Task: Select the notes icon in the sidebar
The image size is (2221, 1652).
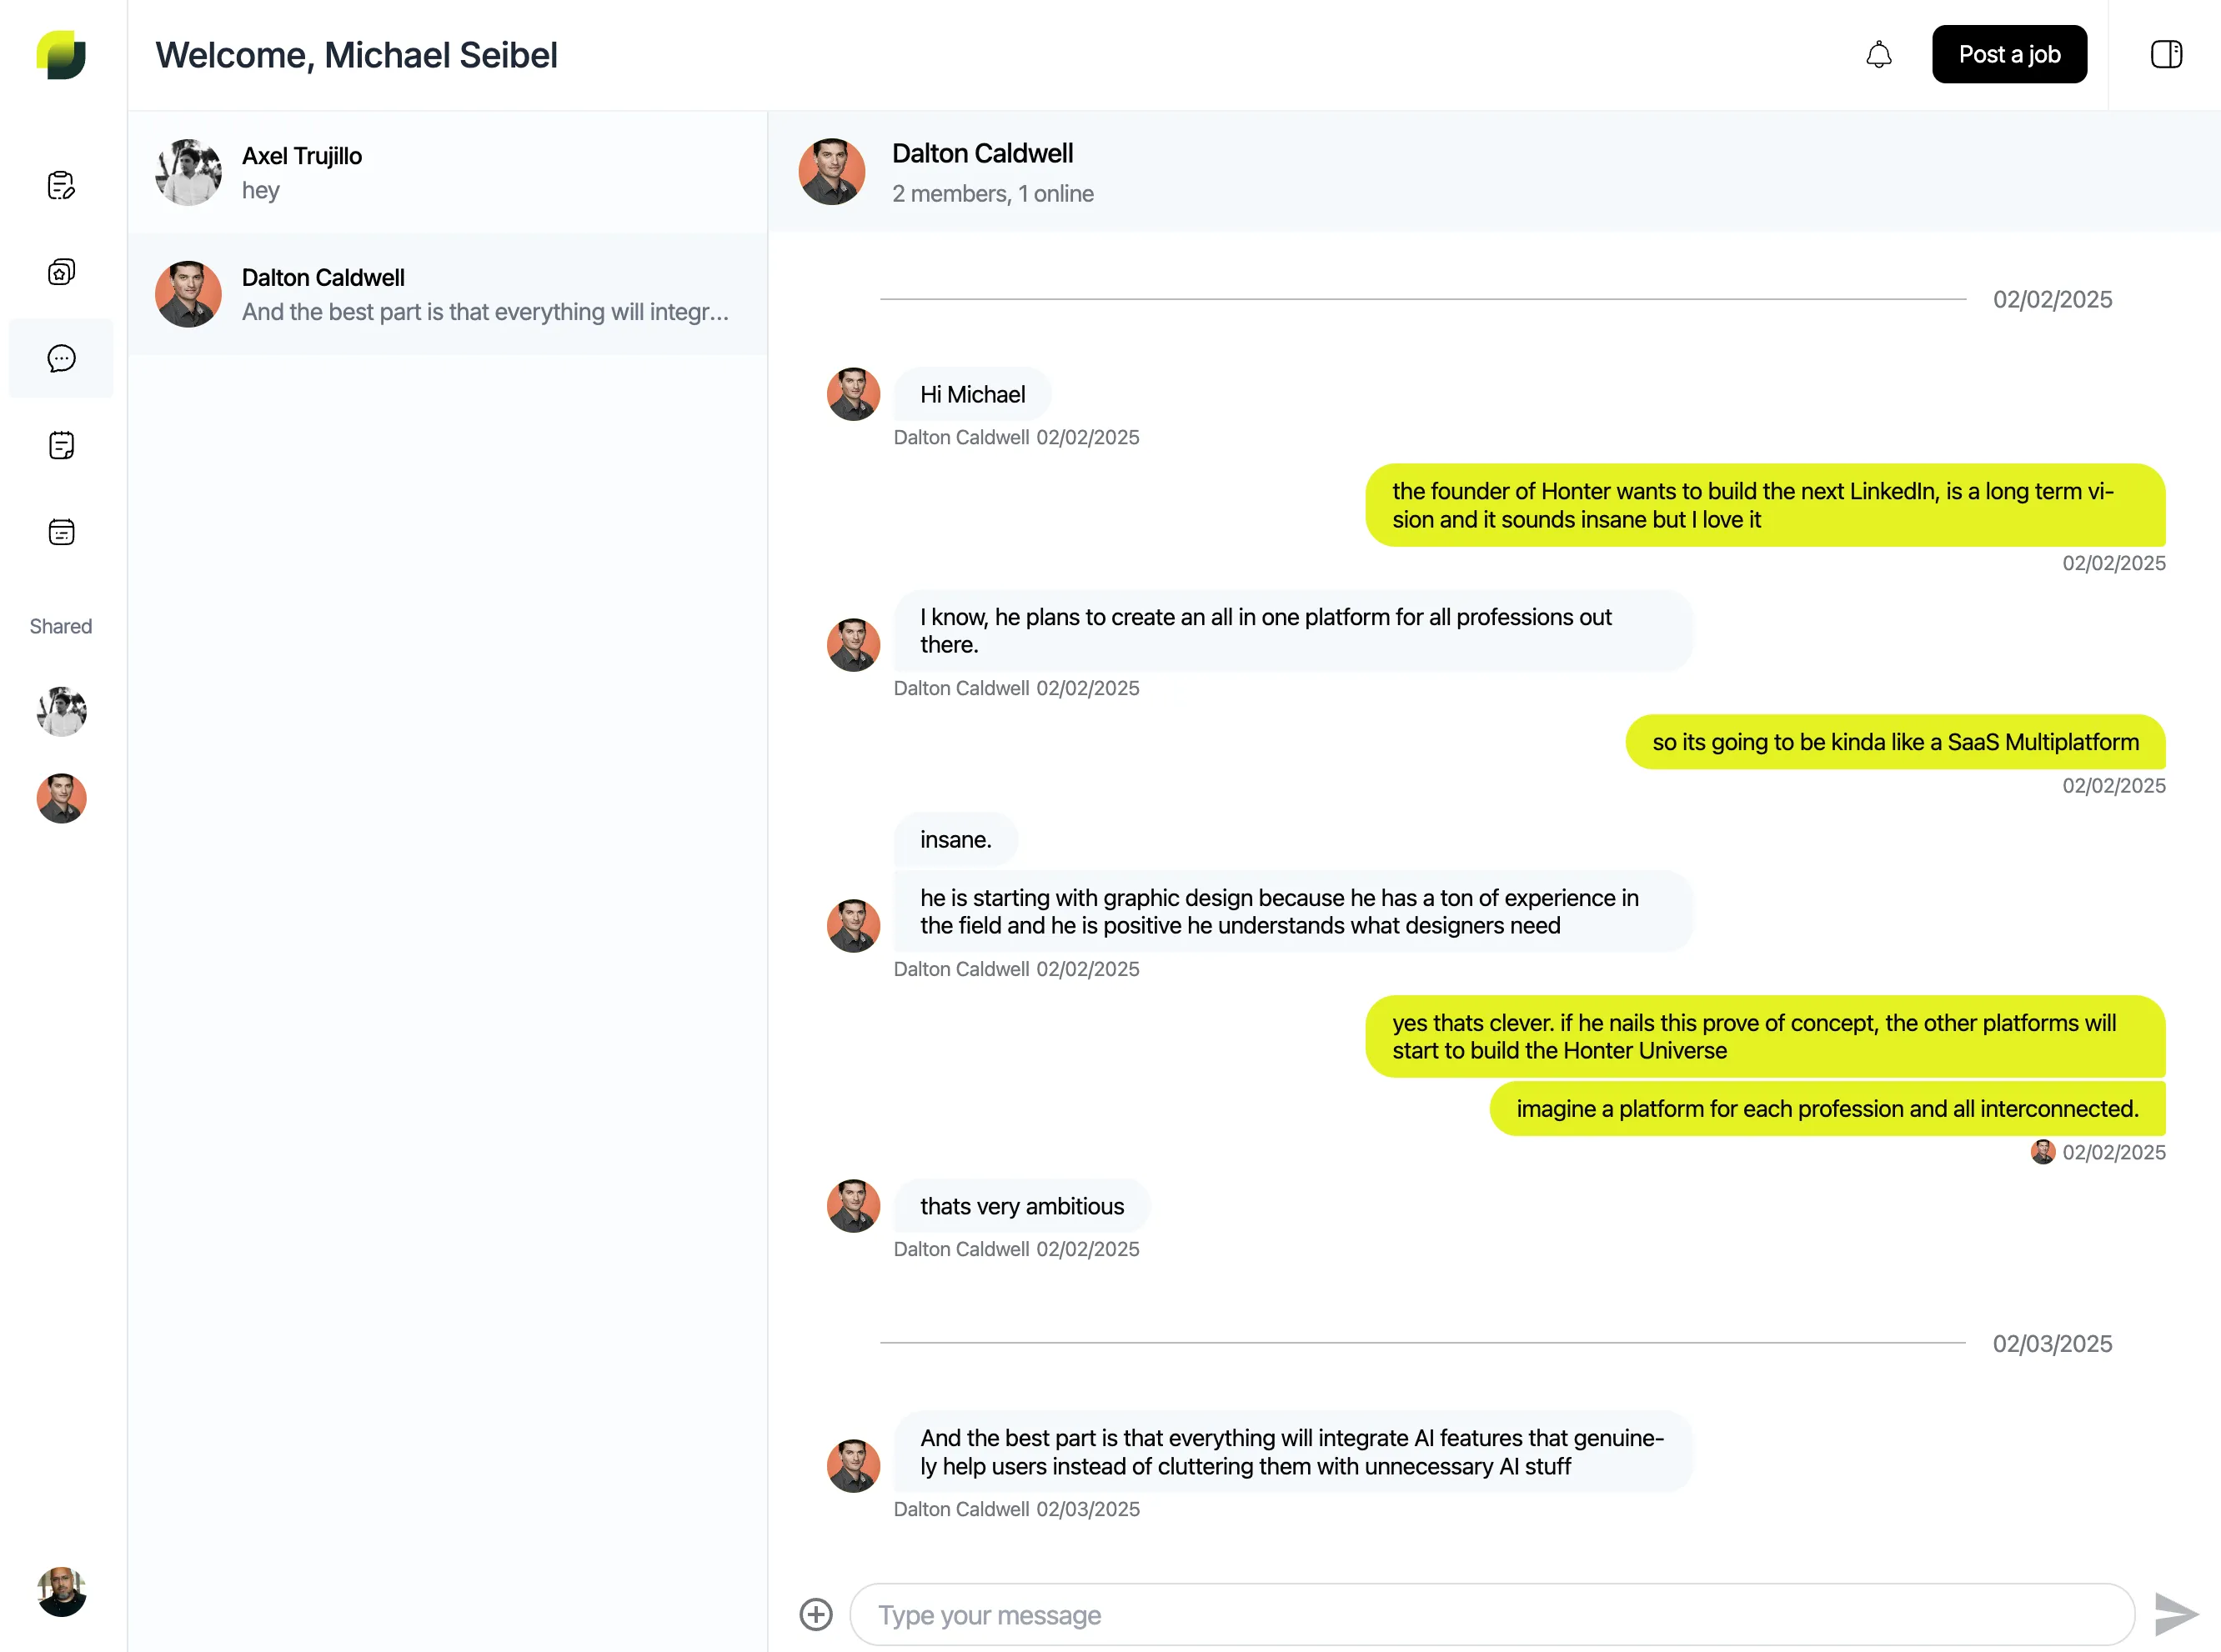Action: (61, 445)
